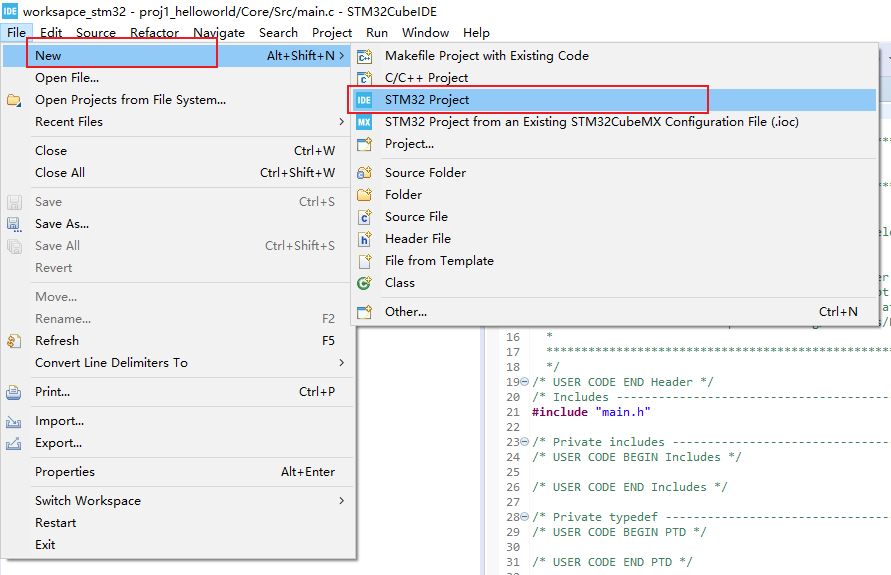Click Refresh in File menu
This screenshot has width=891, height=575.
(176, 341)
